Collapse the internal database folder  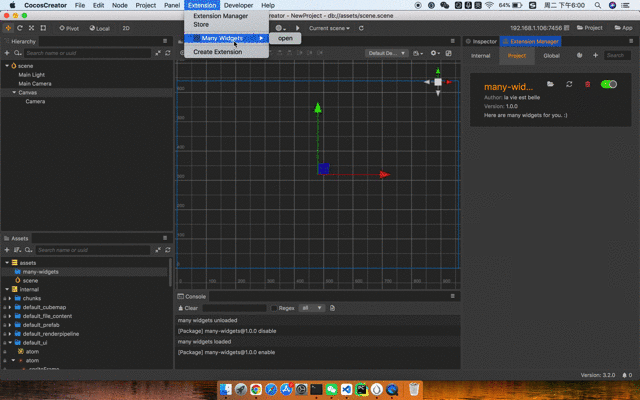(7, 289)
